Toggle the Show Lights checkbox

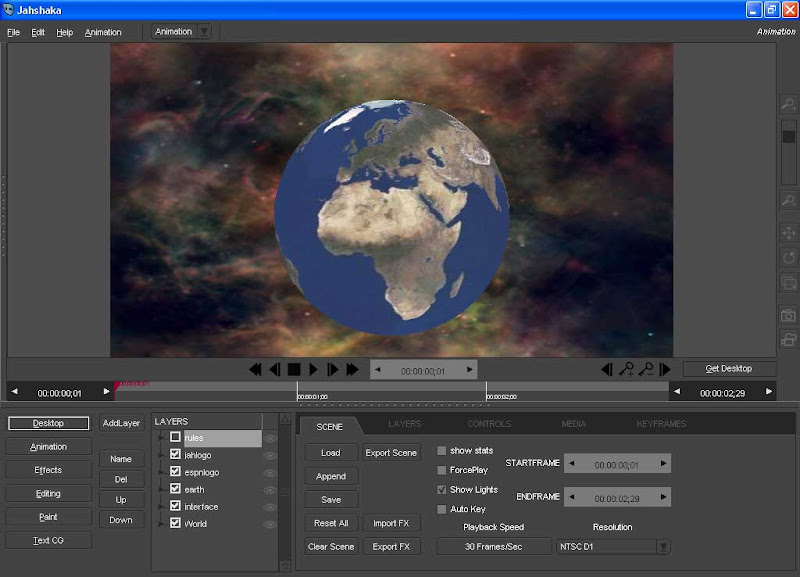coord(442,490)
